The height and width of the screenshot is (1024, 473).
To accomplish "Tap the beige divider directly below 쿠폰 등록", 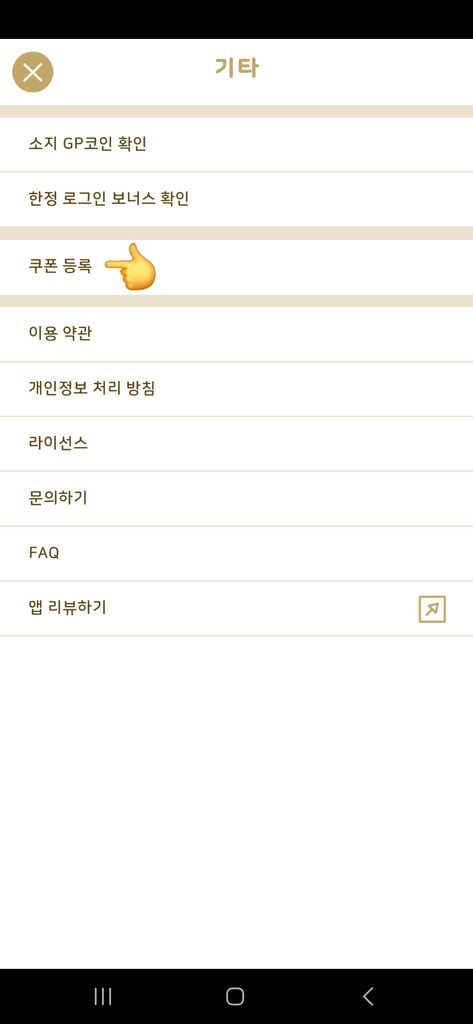I will click(x=236, y=301).
